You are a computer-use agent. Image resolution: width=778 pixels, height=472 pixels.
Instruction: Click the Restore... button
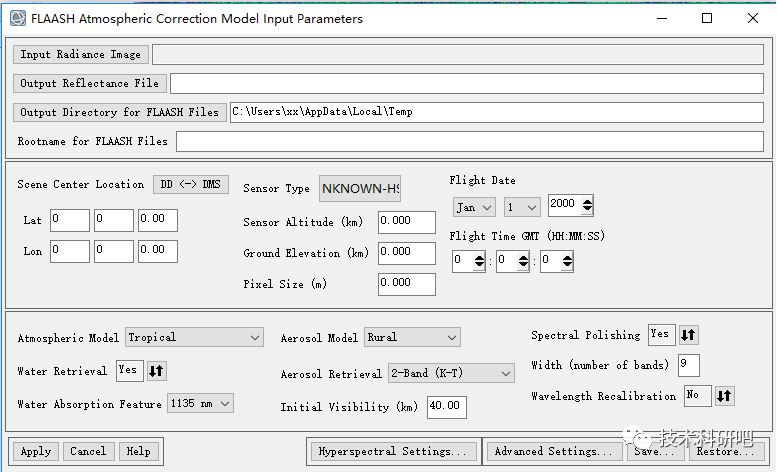[725, 451]
